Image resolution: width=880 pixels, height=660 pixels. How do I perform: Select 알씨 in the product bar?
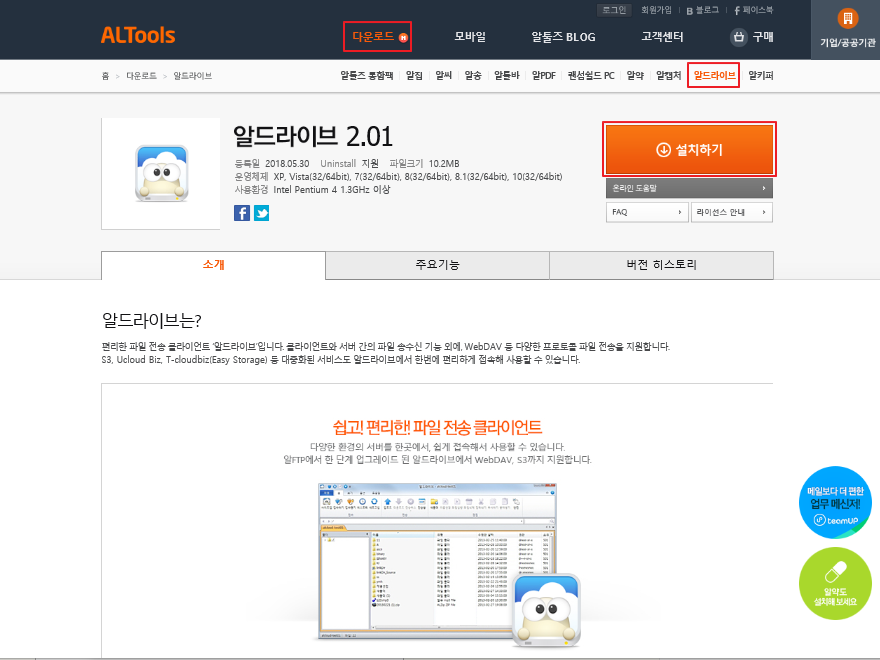pos(443,75)
